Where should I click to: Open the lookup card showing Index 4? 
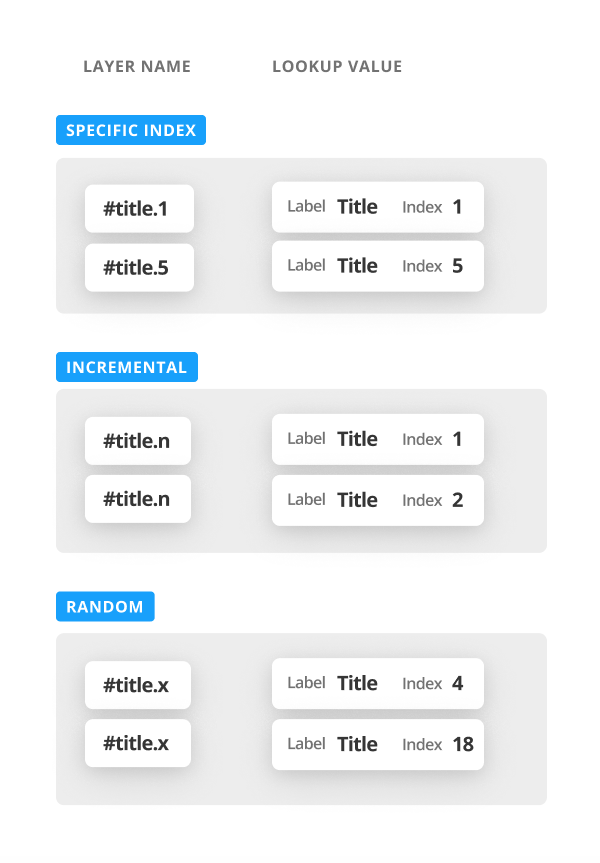pyautogui.click(x=377, y=684)
